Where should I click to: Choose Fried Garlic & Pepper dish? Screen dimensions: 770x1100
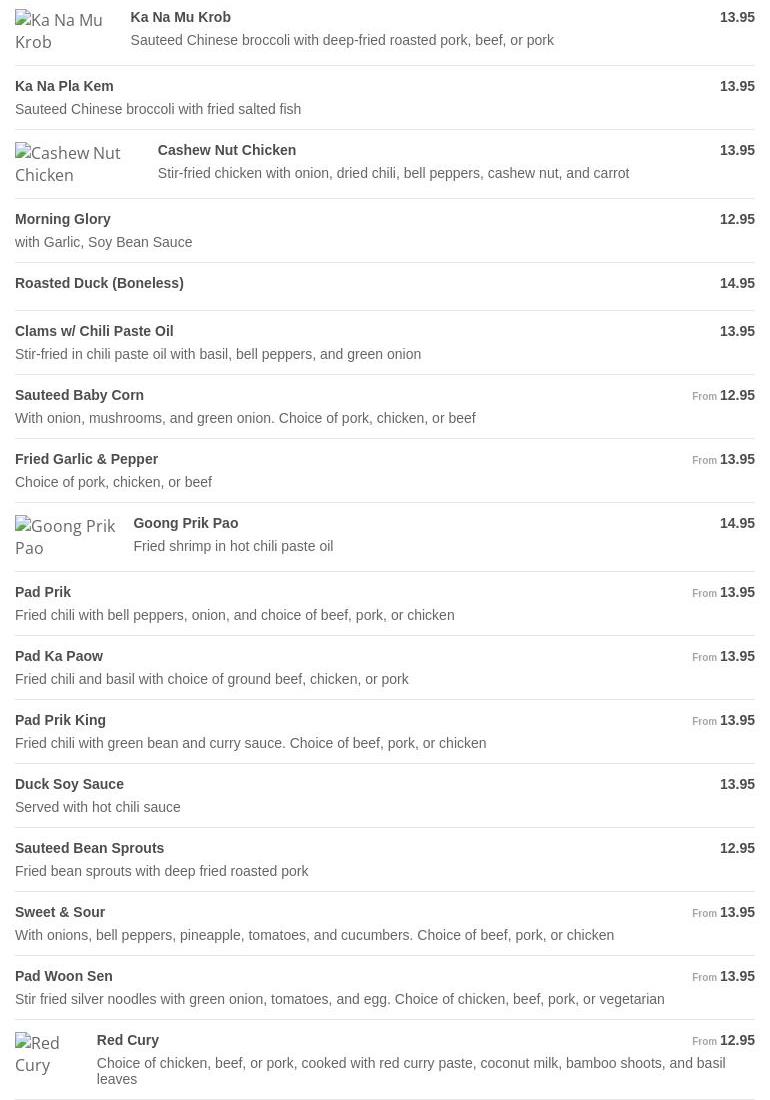coord(86,459)
